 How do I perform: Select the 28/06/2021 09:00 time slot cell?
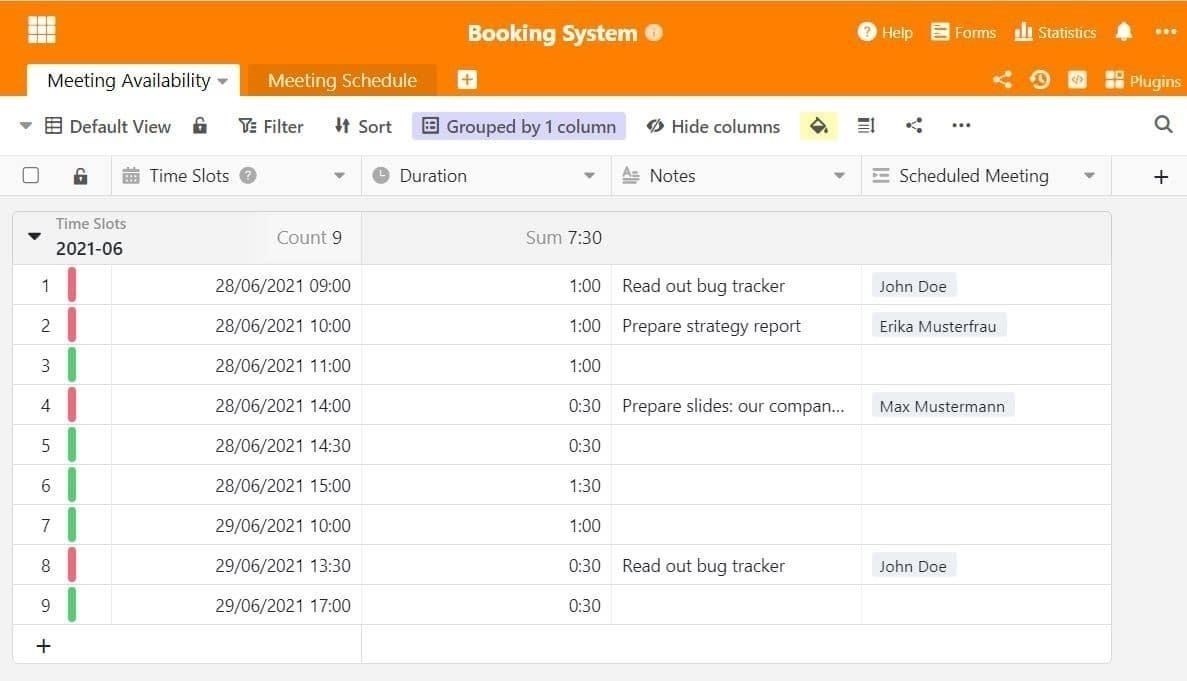tap(236, 285)
